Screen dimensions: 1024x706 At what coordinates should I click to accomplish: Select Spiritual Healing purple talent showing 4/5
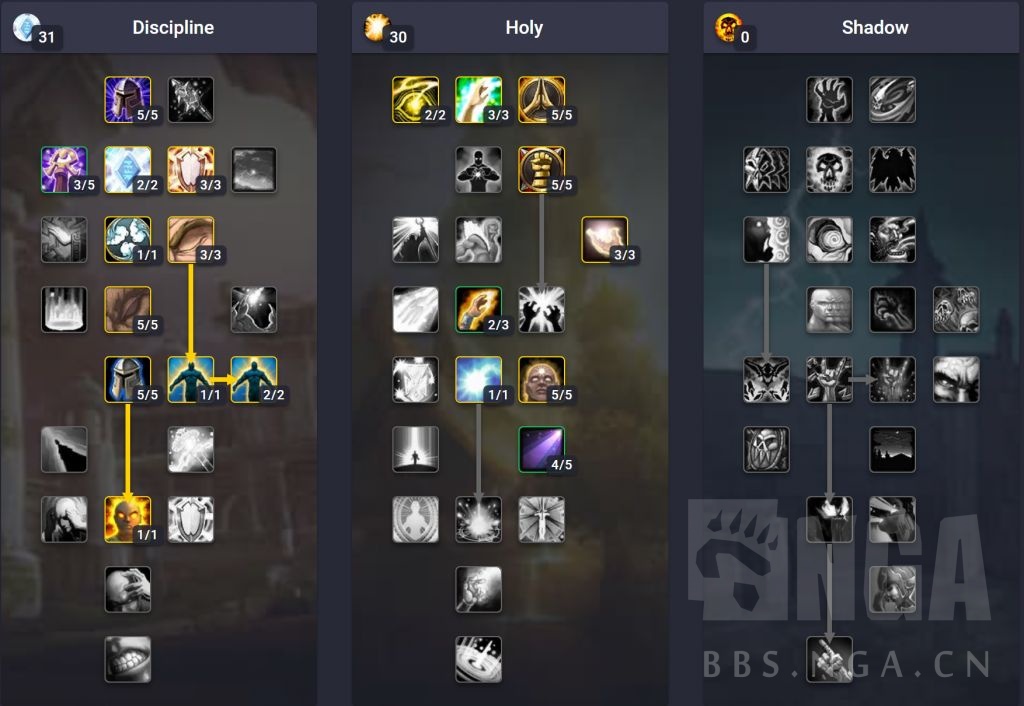click(541, 449)
